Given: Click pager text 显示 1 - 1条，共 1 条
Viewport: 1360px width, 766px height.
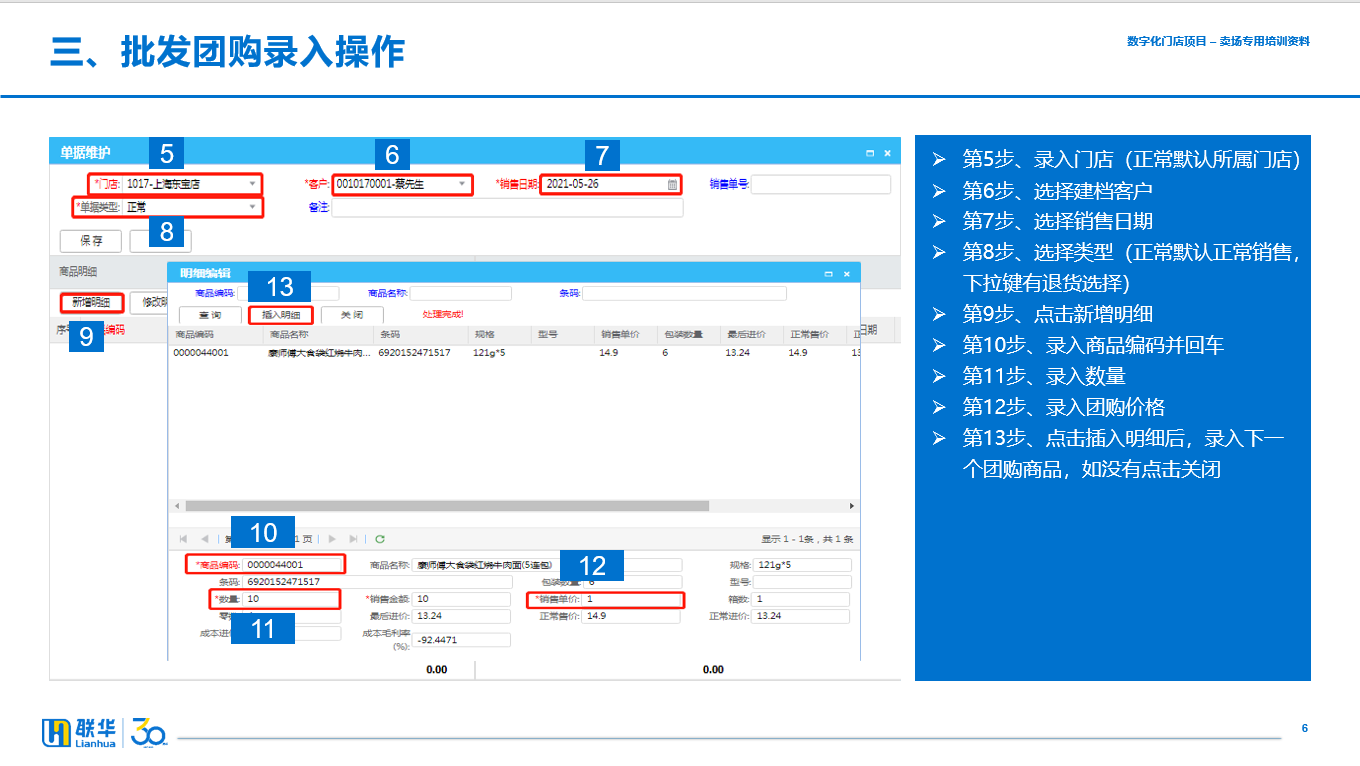Looking at the screenshot, I should pyautogui.click(x=807, y=539).
